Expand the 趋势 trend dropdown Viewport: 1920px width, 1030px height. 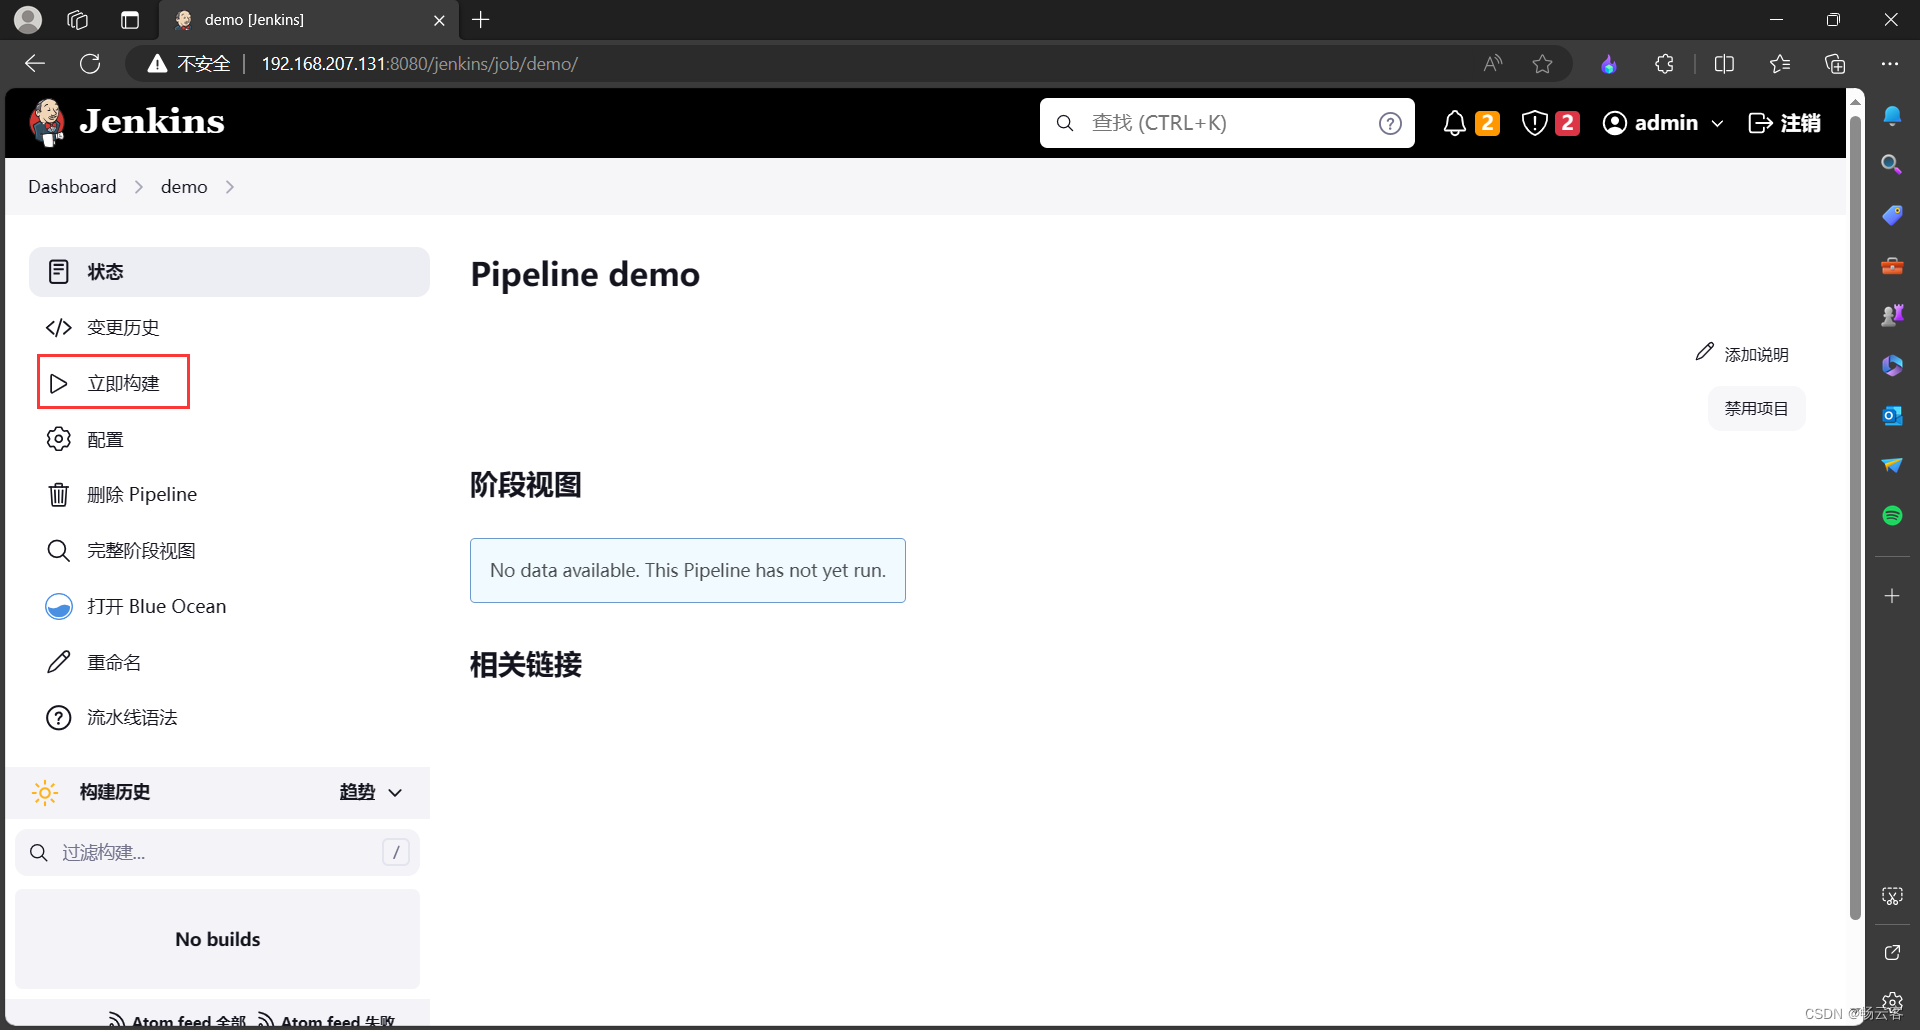[371, 792]
